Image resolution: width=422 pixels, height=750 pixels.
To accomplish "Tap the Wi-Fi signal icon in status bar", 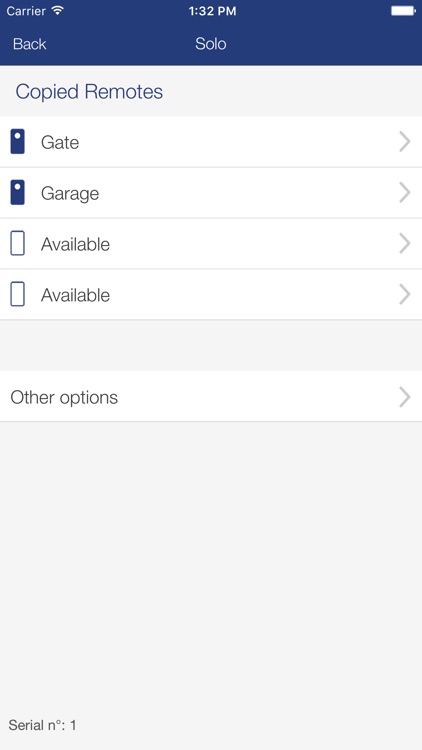I will click(x=58, y=11).
